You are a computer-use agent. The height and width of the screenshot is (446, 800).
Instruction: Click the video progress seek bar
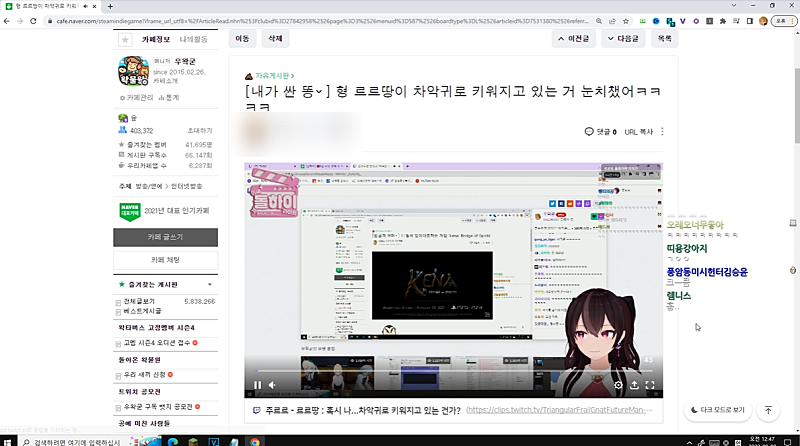point(450,371)
